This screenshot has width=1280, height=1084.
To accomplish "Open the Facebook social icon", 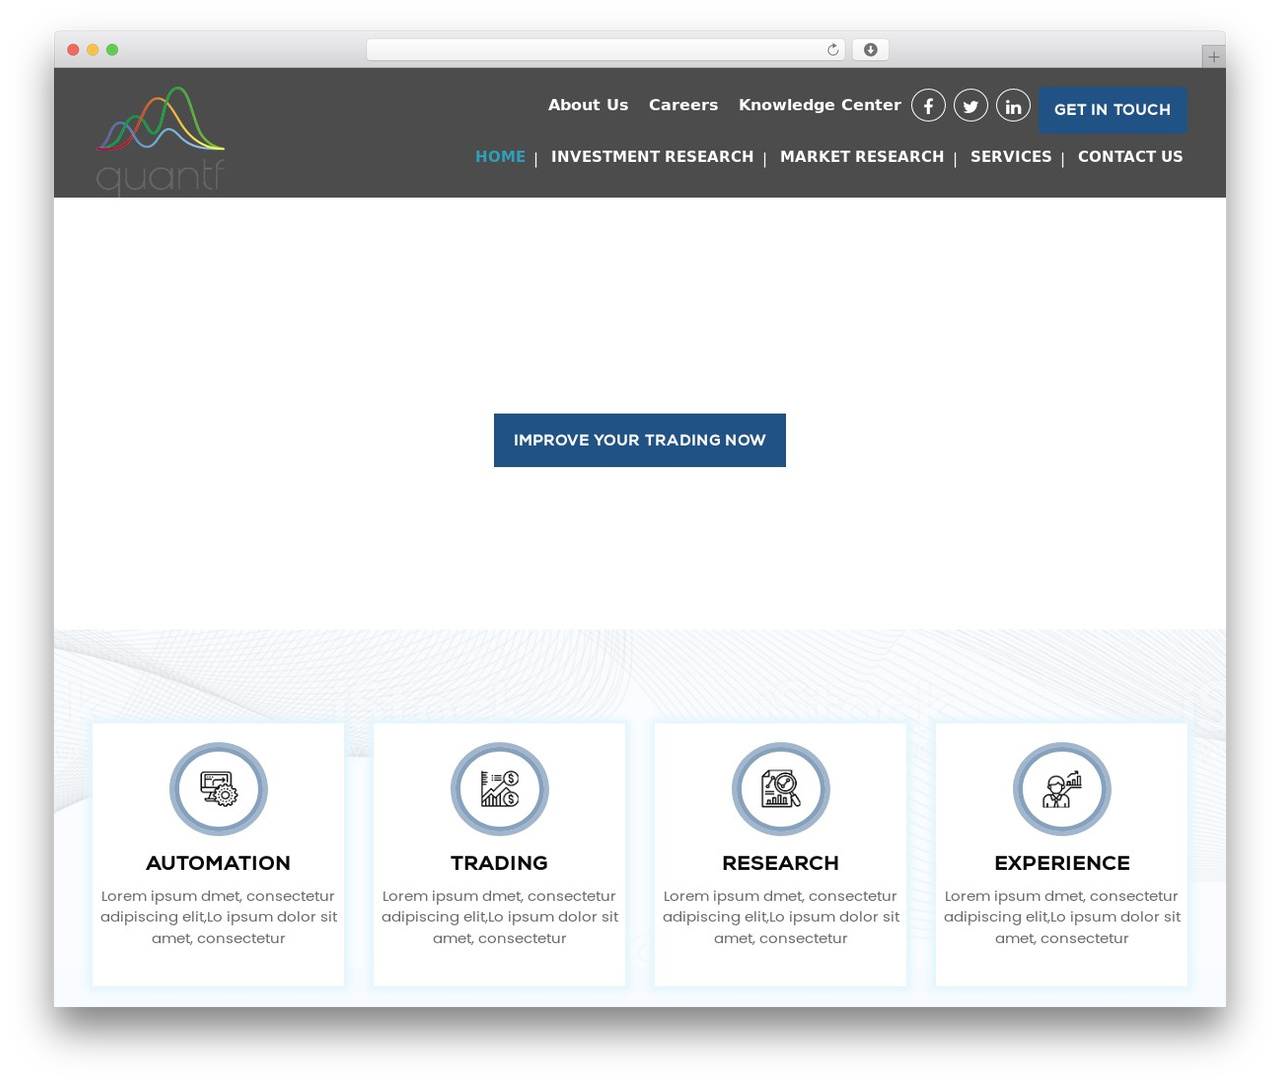I will (928, 105).
